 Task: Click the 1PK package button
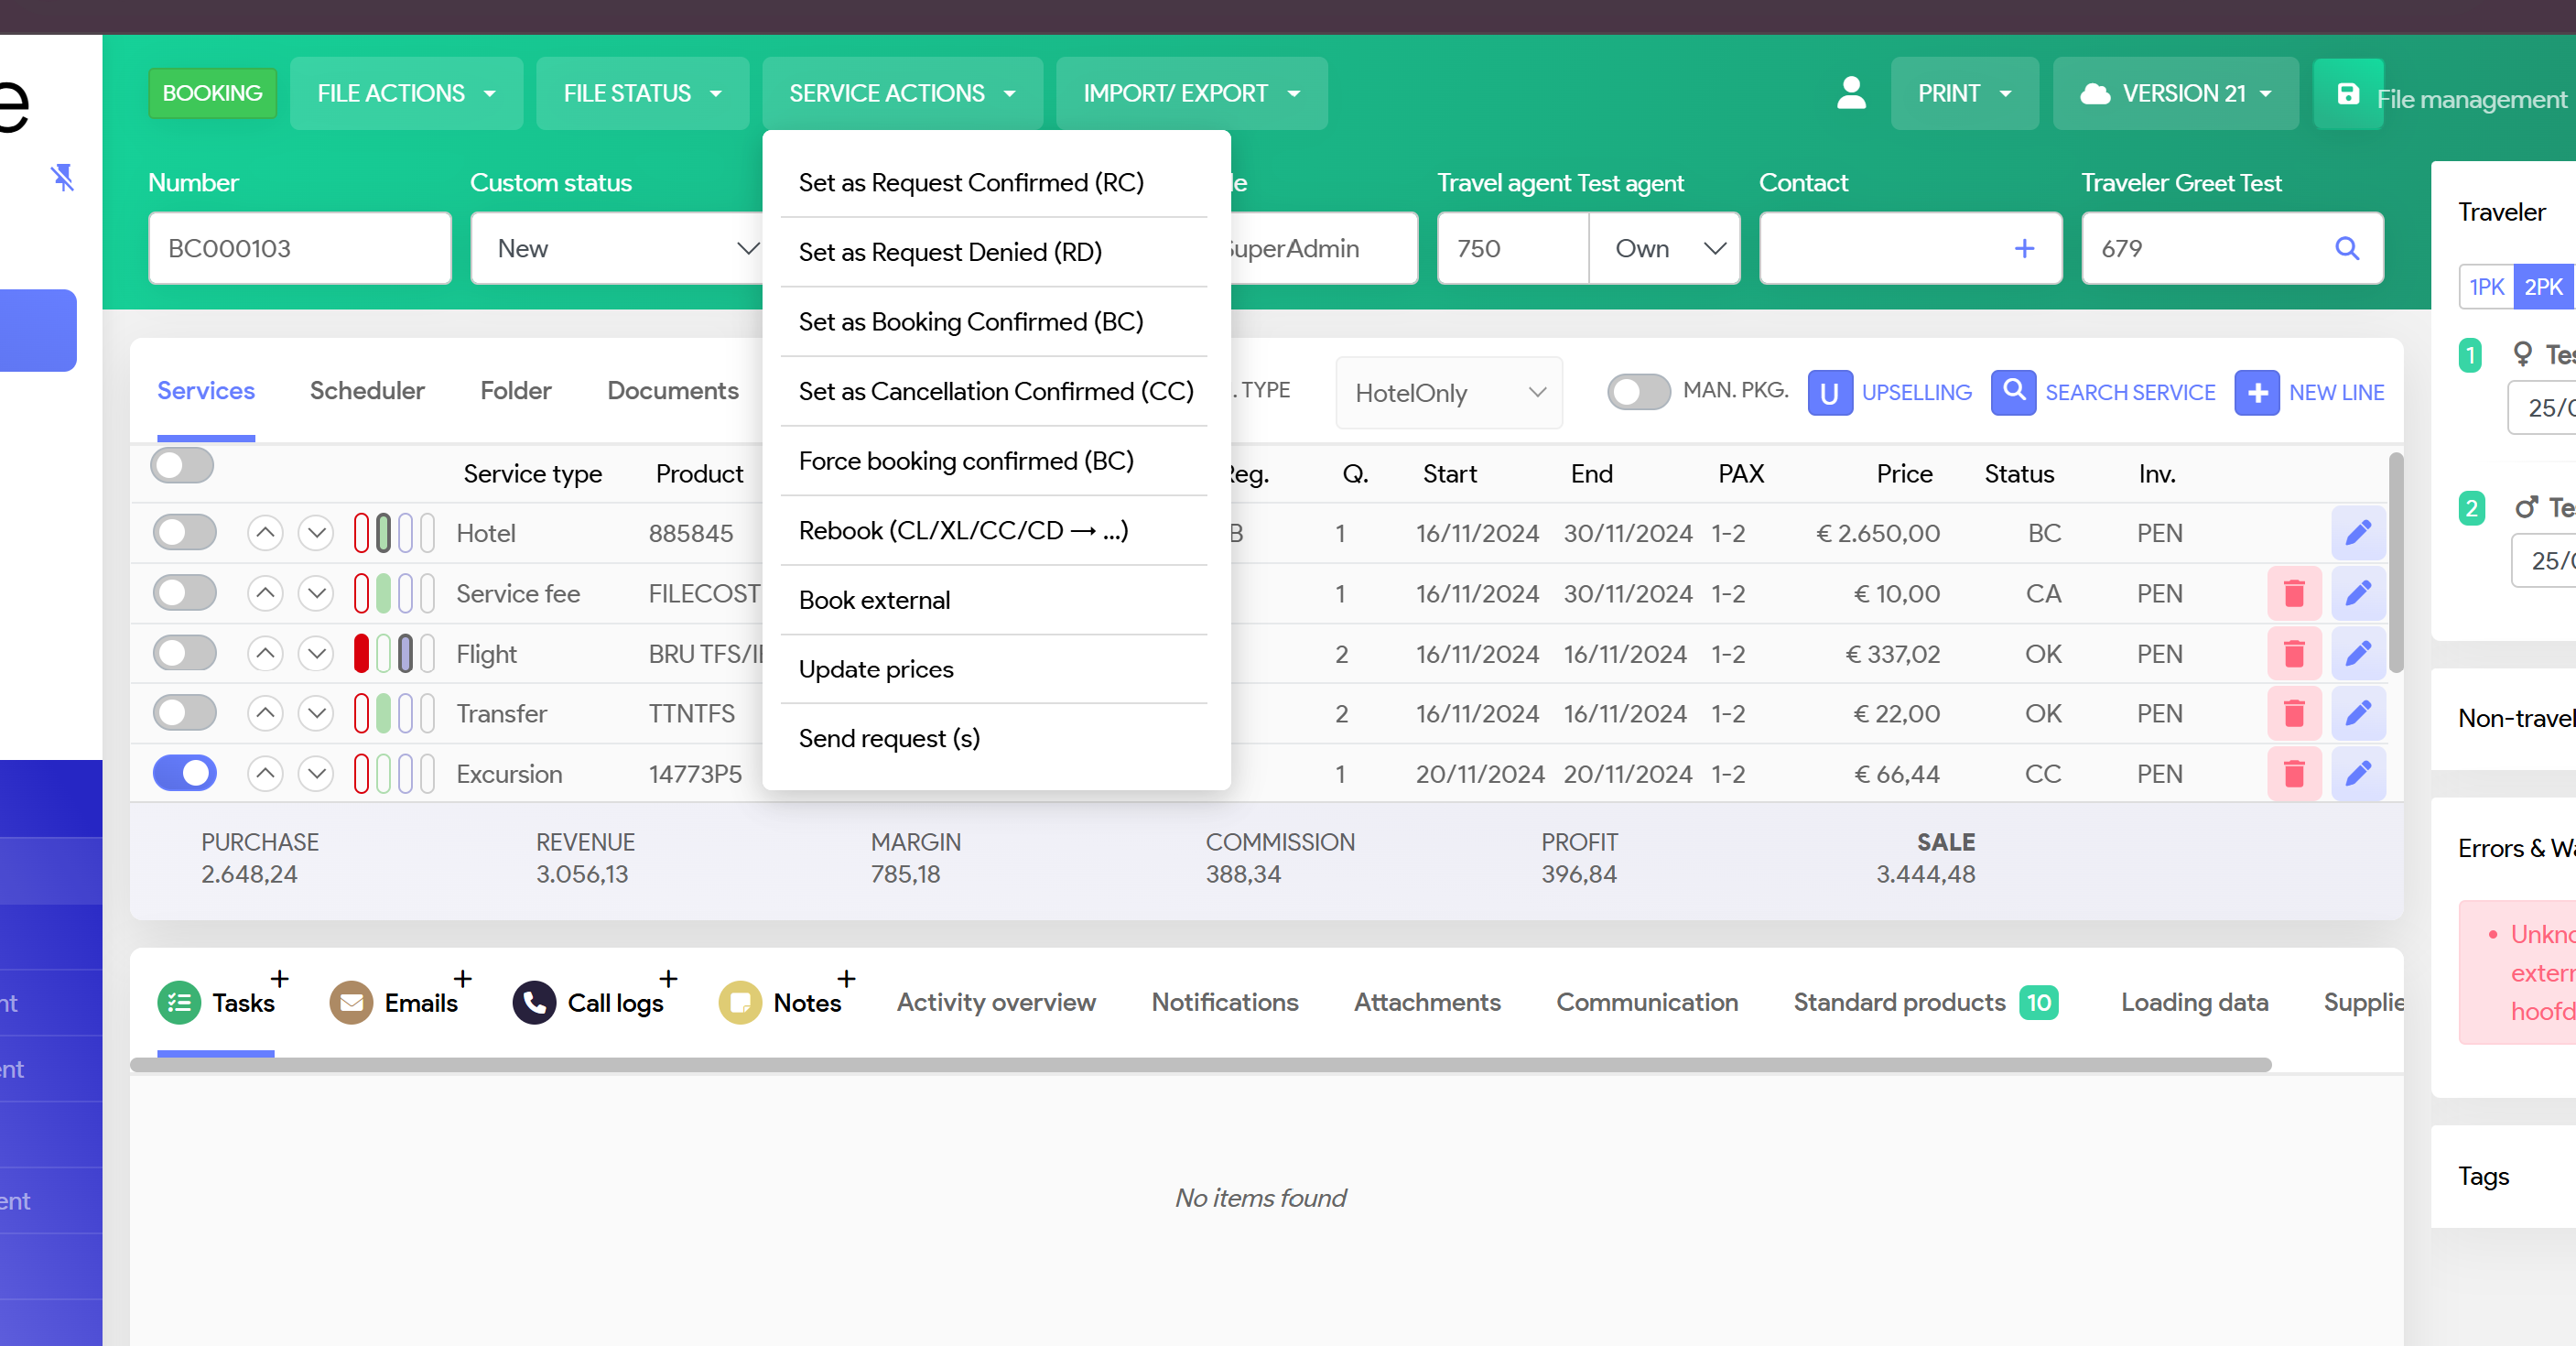[2485, 287]
